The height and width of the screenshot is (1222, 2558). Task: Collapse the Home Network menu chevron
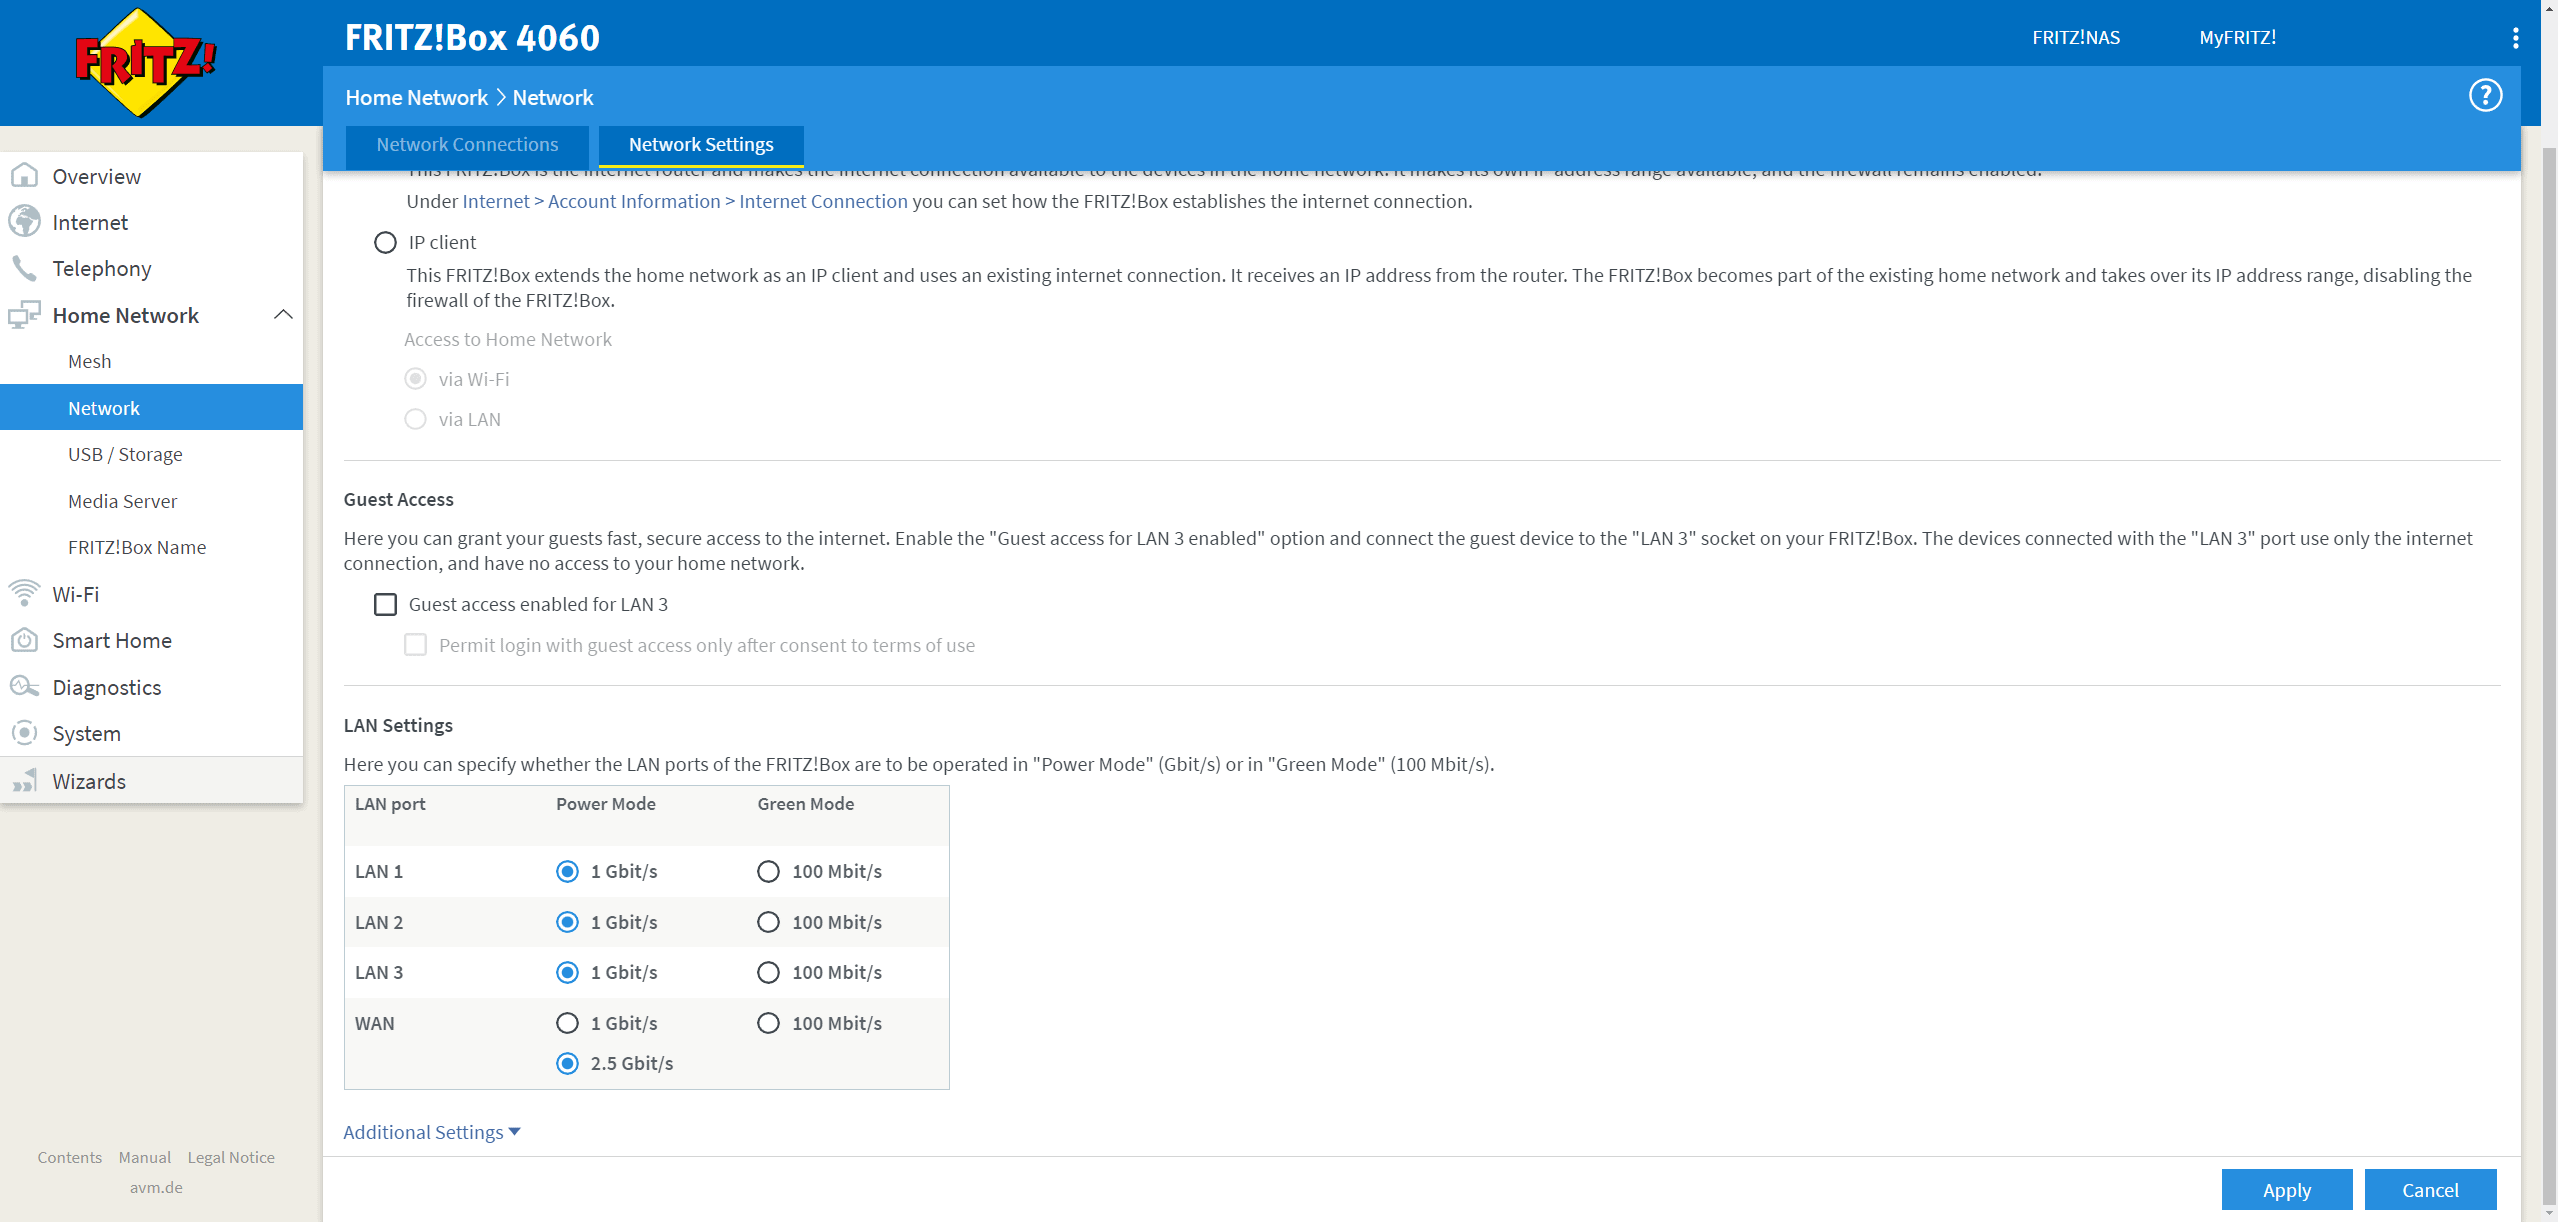pyautogui.click(x=283, y=315)
